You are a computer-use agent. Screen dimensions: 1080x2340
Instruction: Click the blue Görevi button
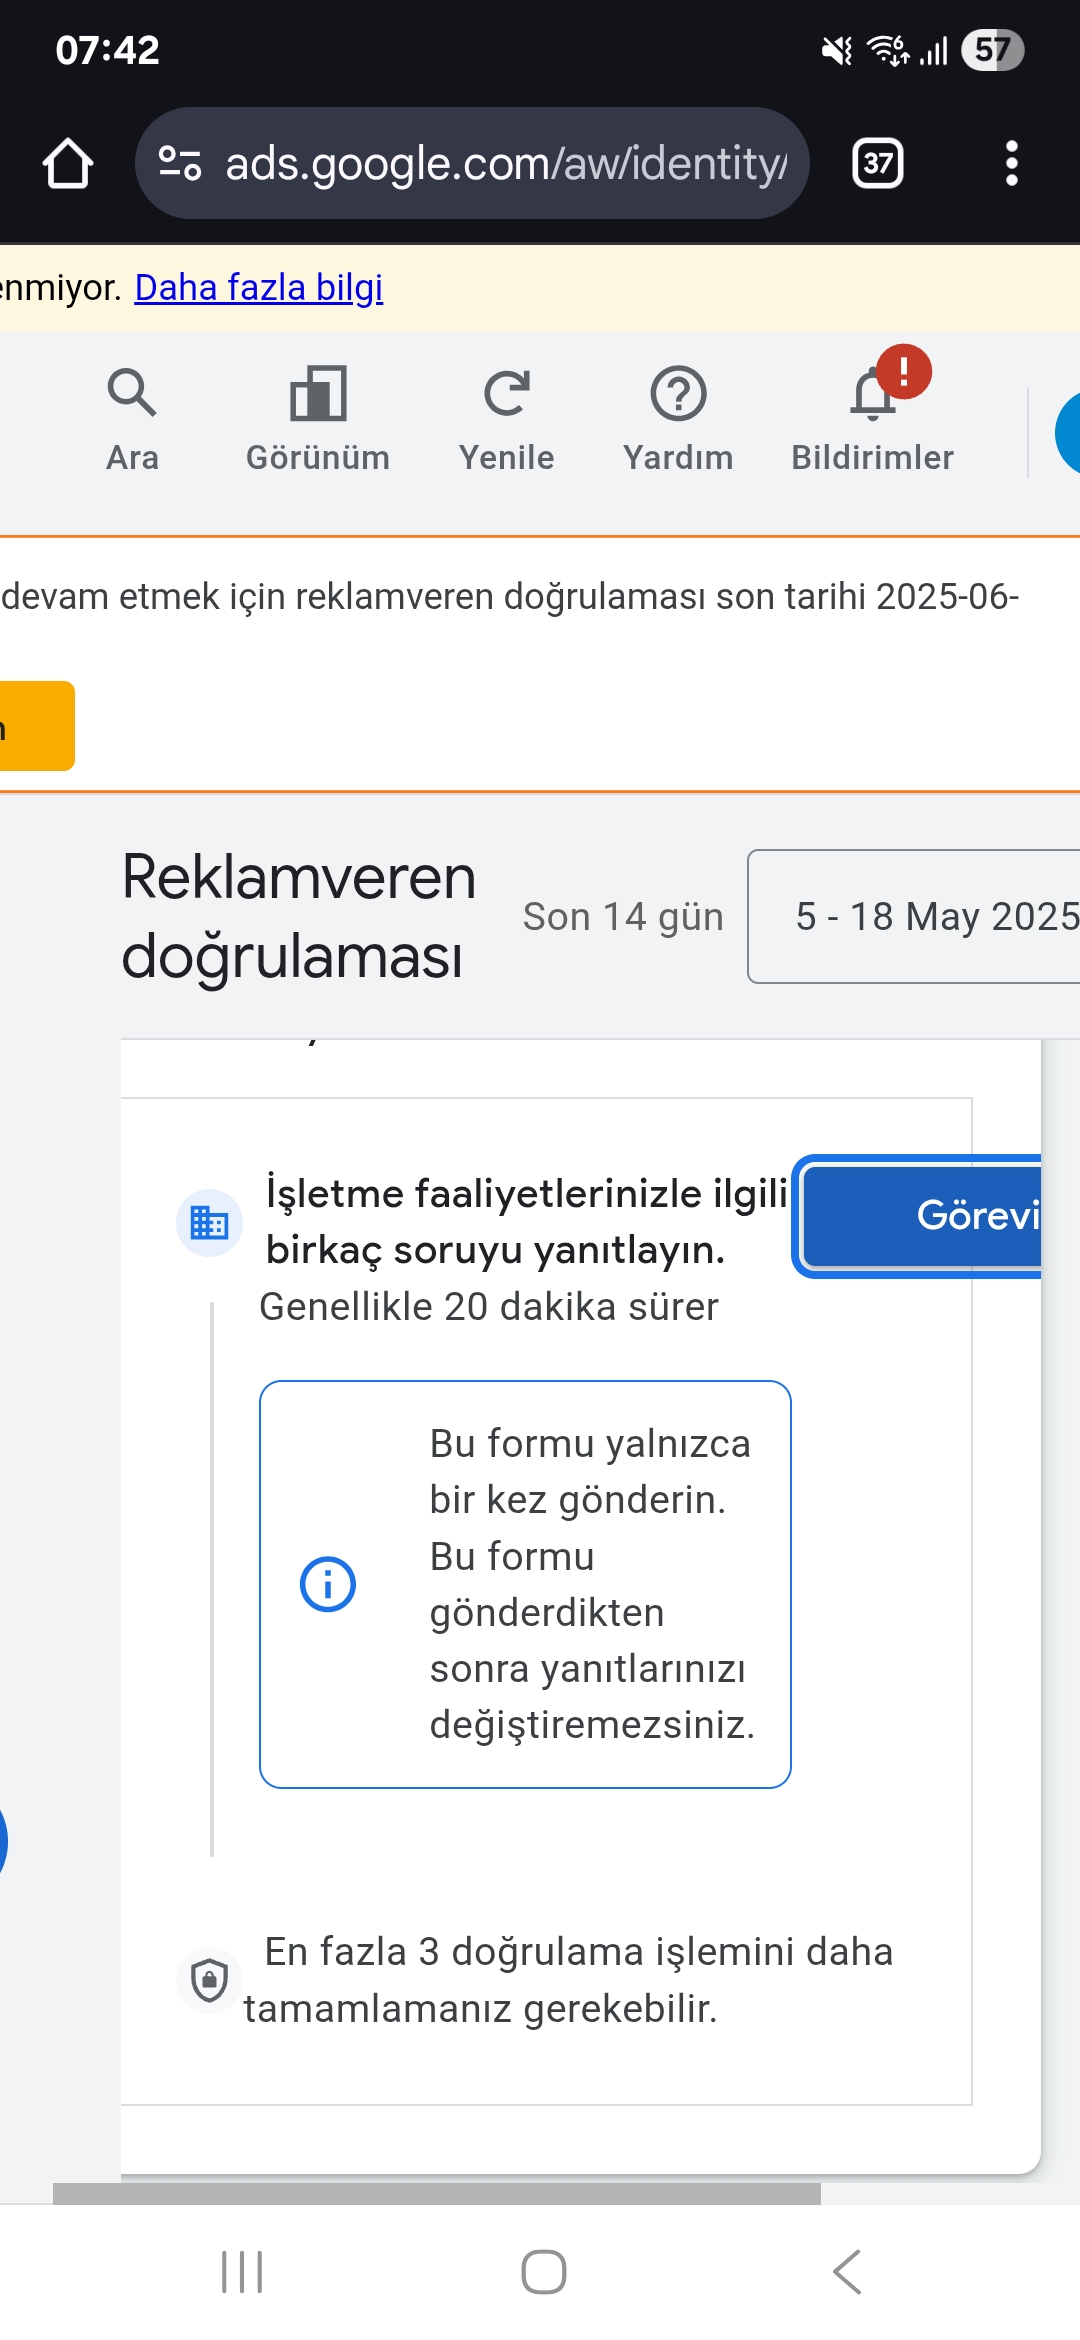[921, 1216]
